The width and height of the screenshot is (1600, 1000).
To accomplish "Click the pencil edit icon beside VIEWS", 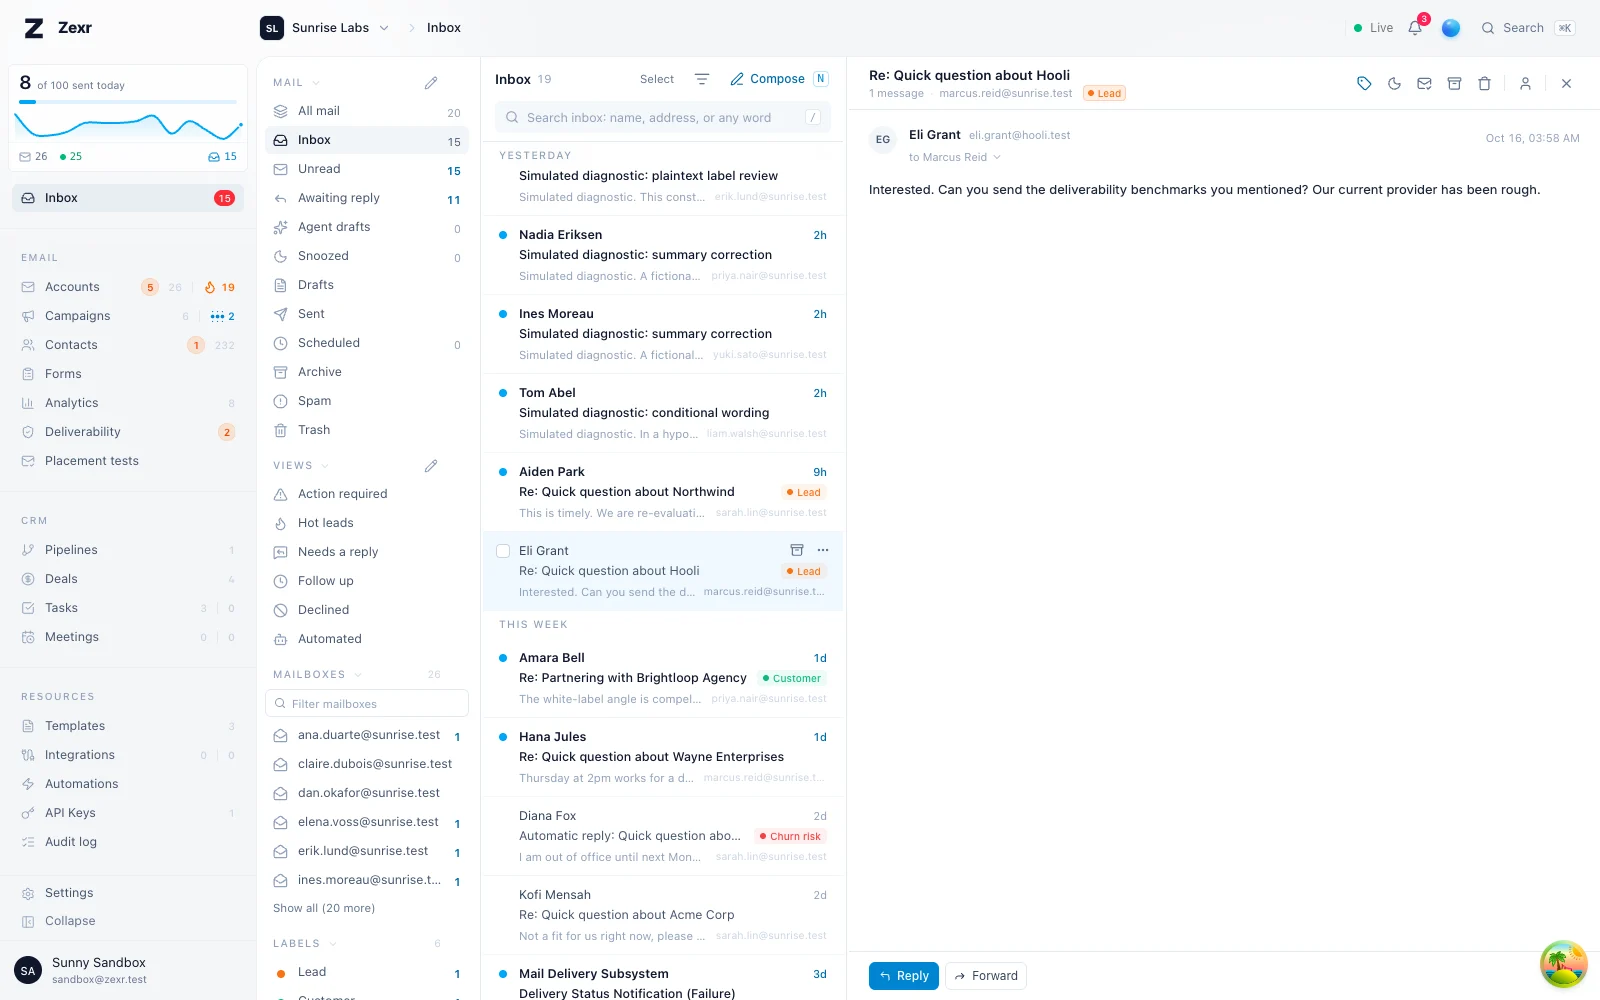I will pos(431,466).
